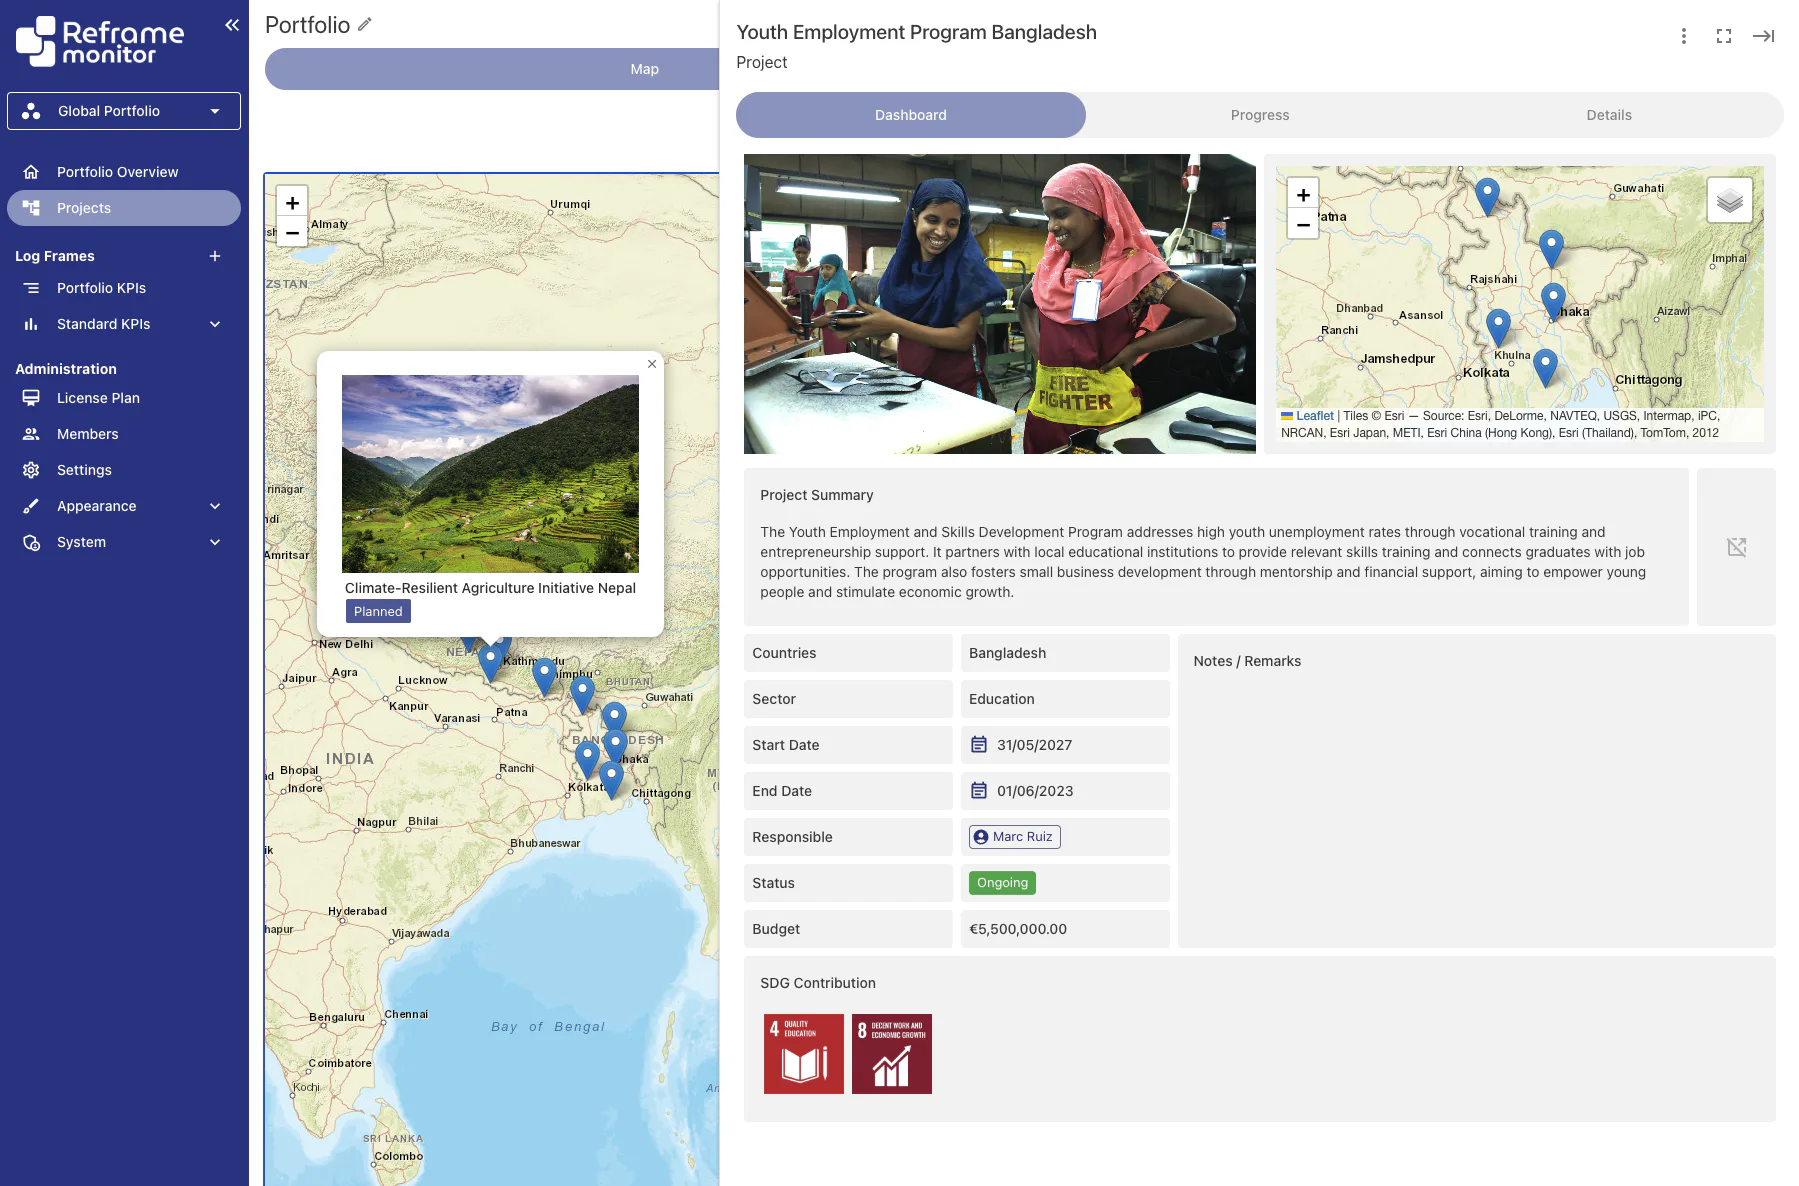This screenshot has width=1799, height=1186.
Task: Click the map pin near Chittagong in project map
Action: click(1545, 368)
